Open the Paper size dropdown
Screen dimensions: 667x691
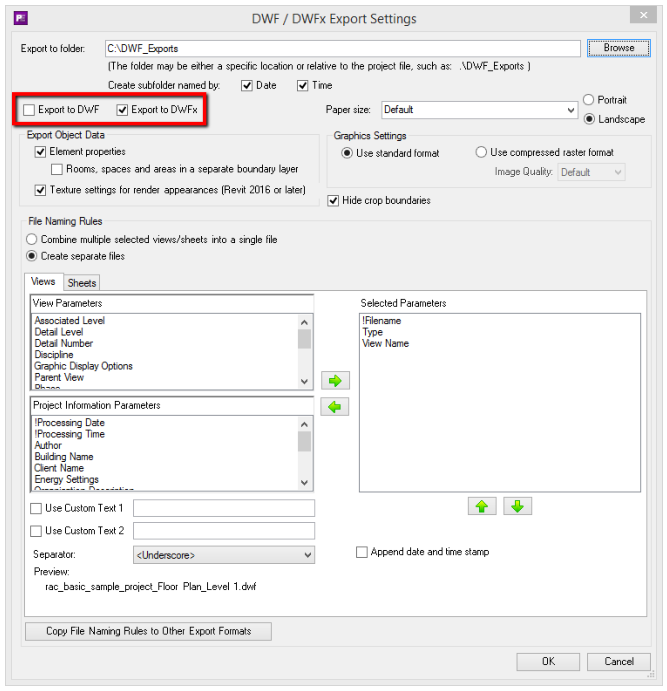(x=480, y=110)
